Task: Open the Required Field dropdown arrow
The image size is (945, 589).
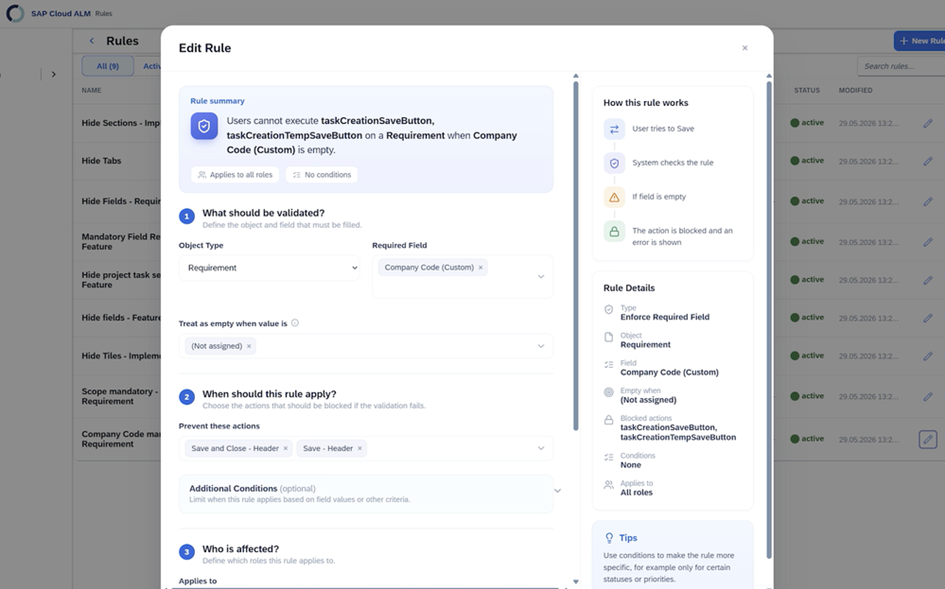Action: pos(541,277)
